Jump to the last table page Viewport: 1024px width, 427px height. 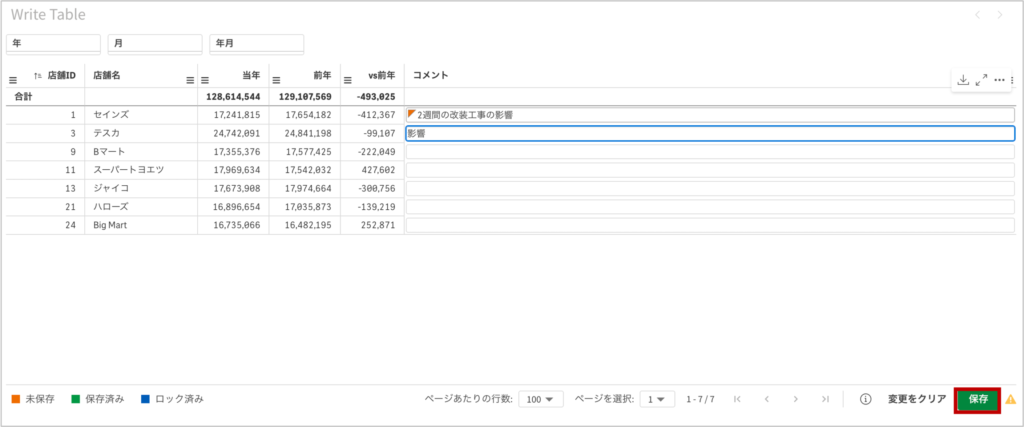tap(825, 399)
